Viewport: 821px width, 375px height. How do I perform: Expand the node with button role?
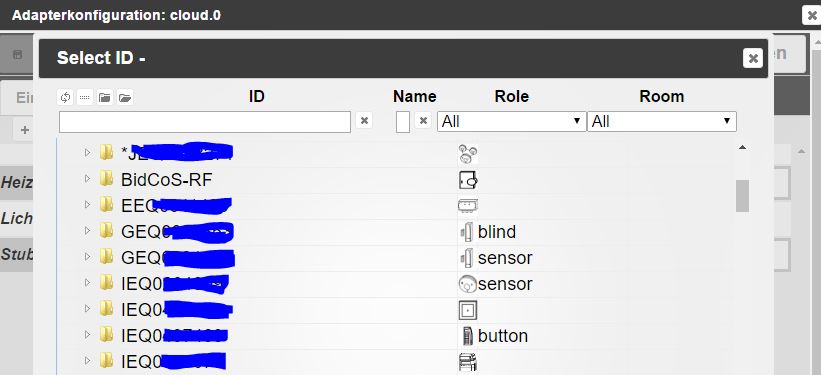tap(87, 334)
